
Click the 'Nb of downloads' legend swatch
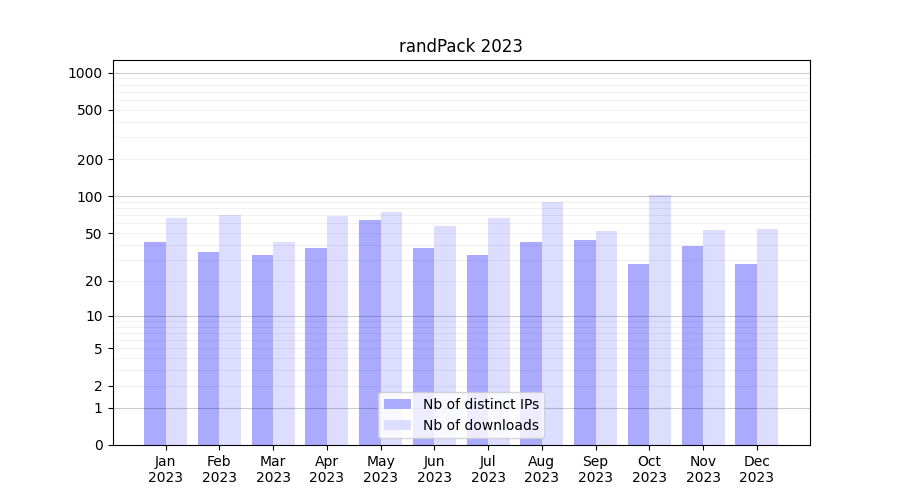click(x=397, y=425)
